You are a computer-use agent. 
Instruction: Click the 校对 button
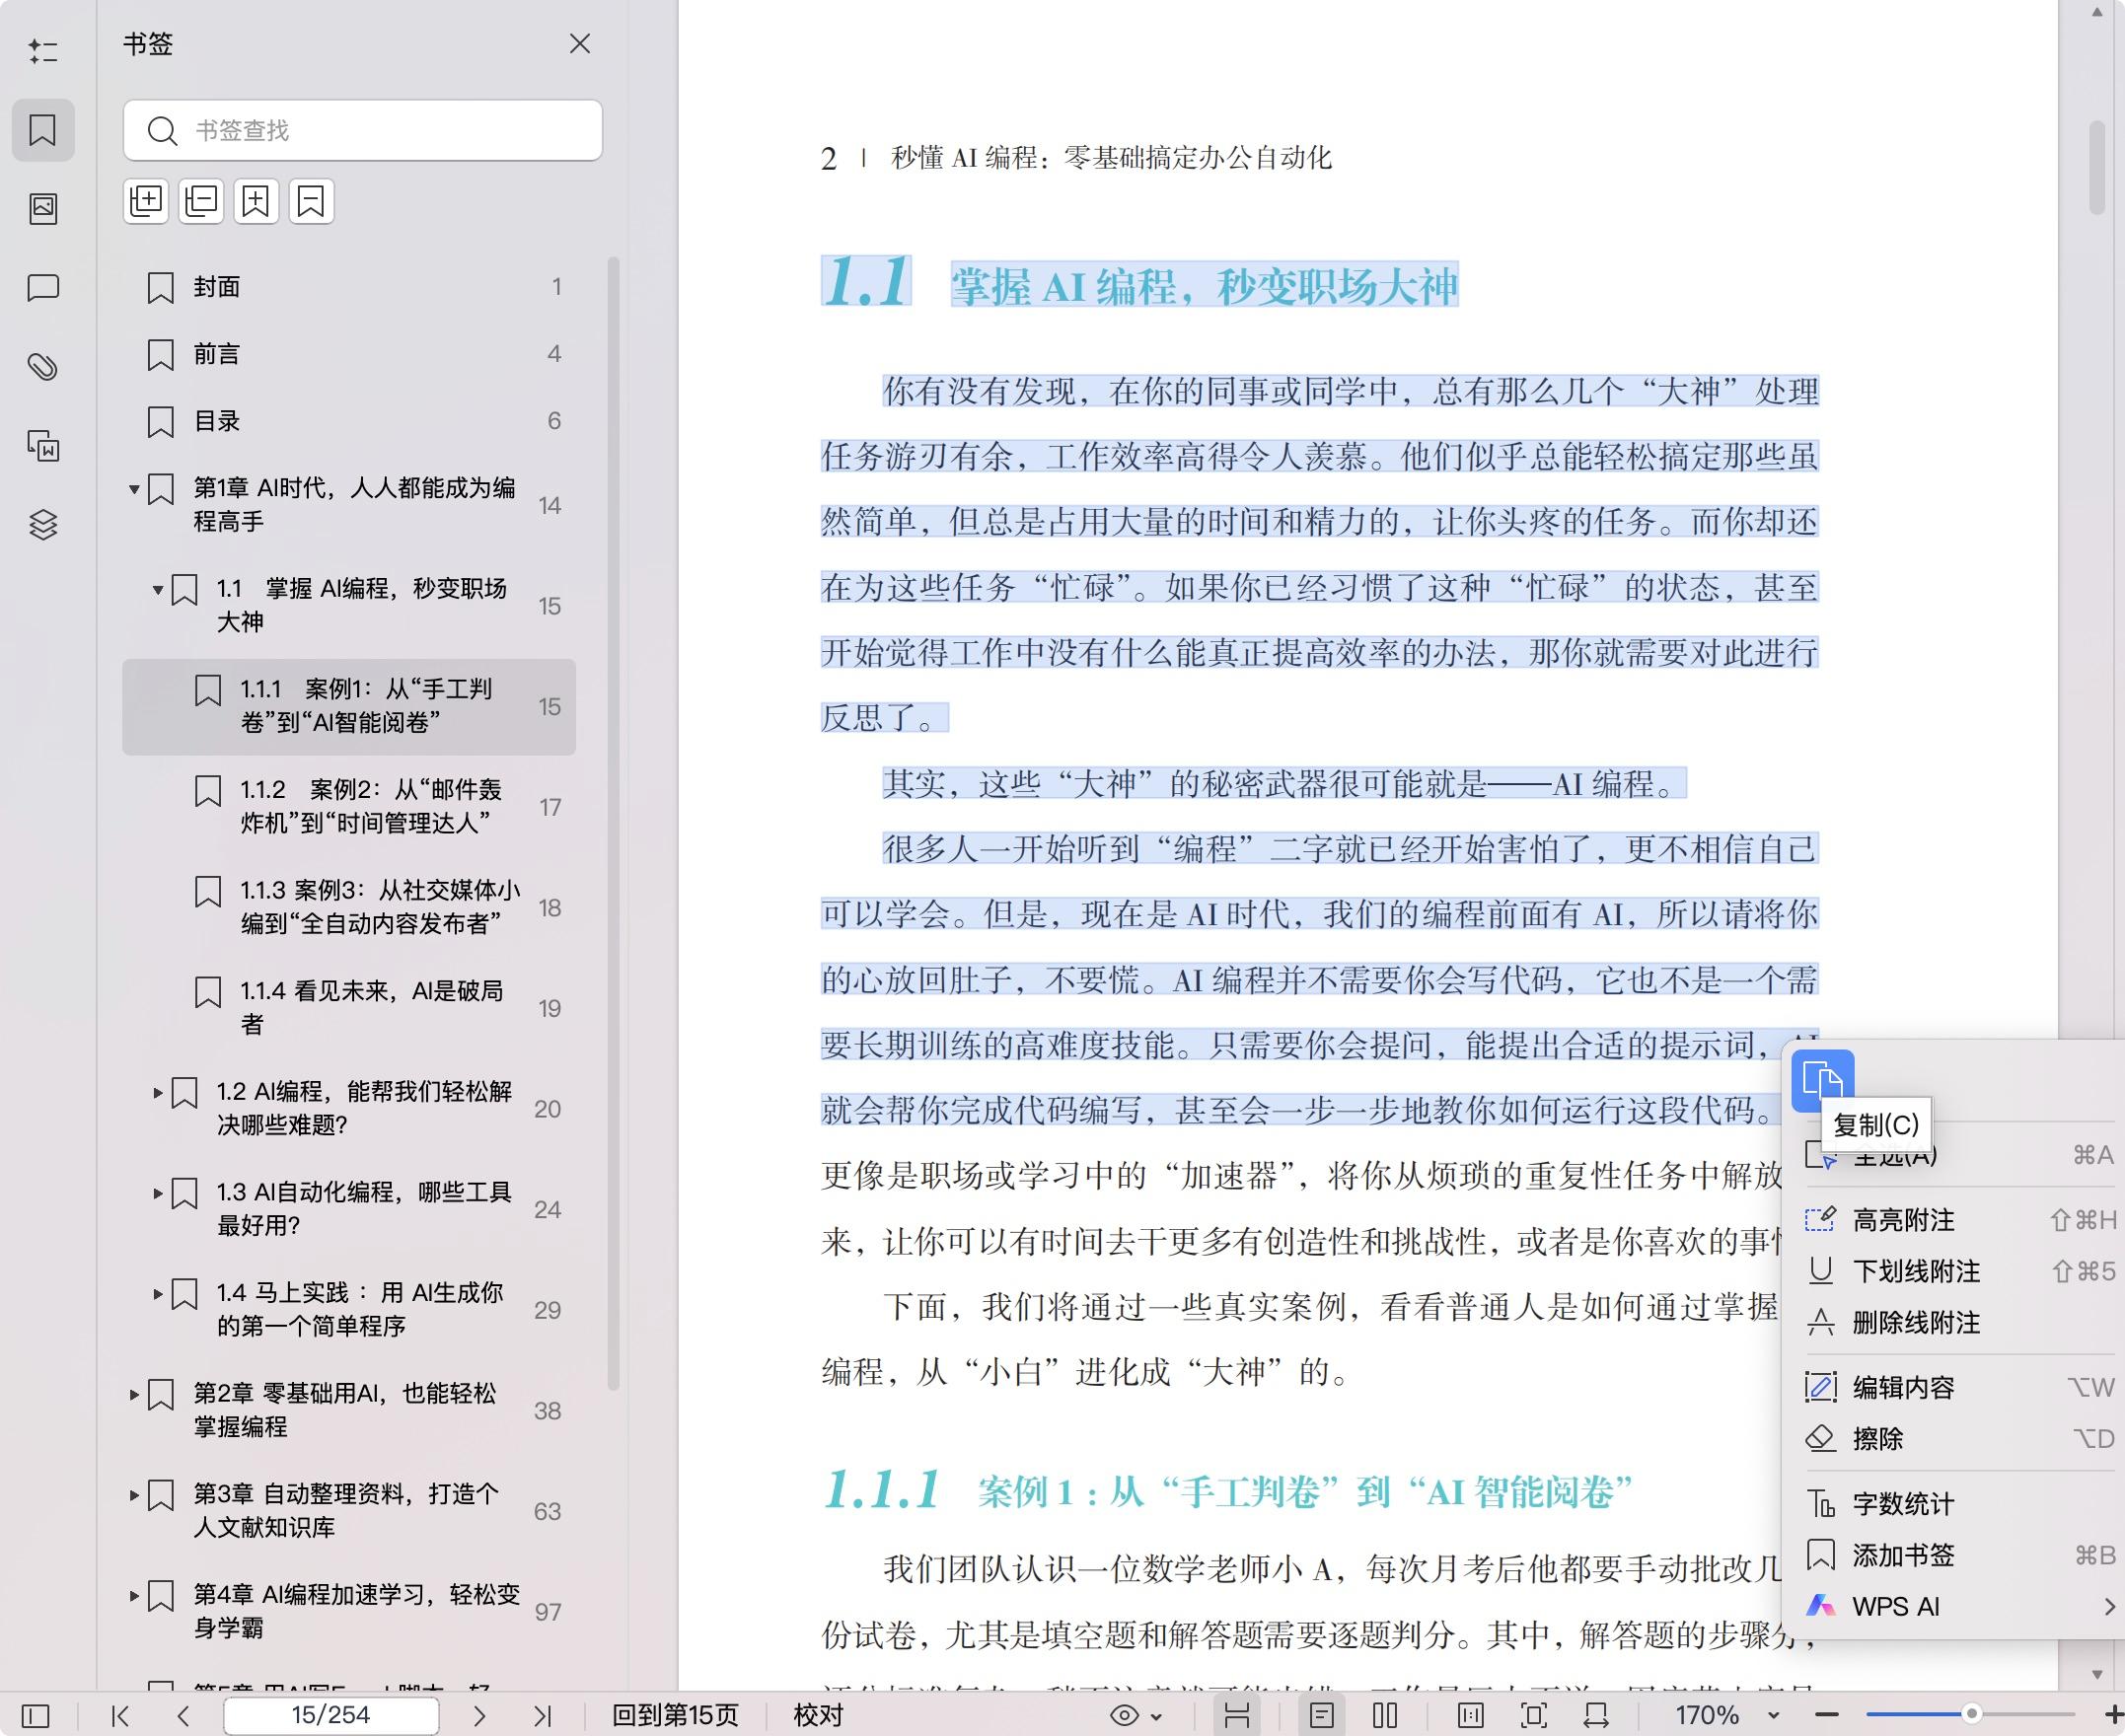[x=818, y=1716]
